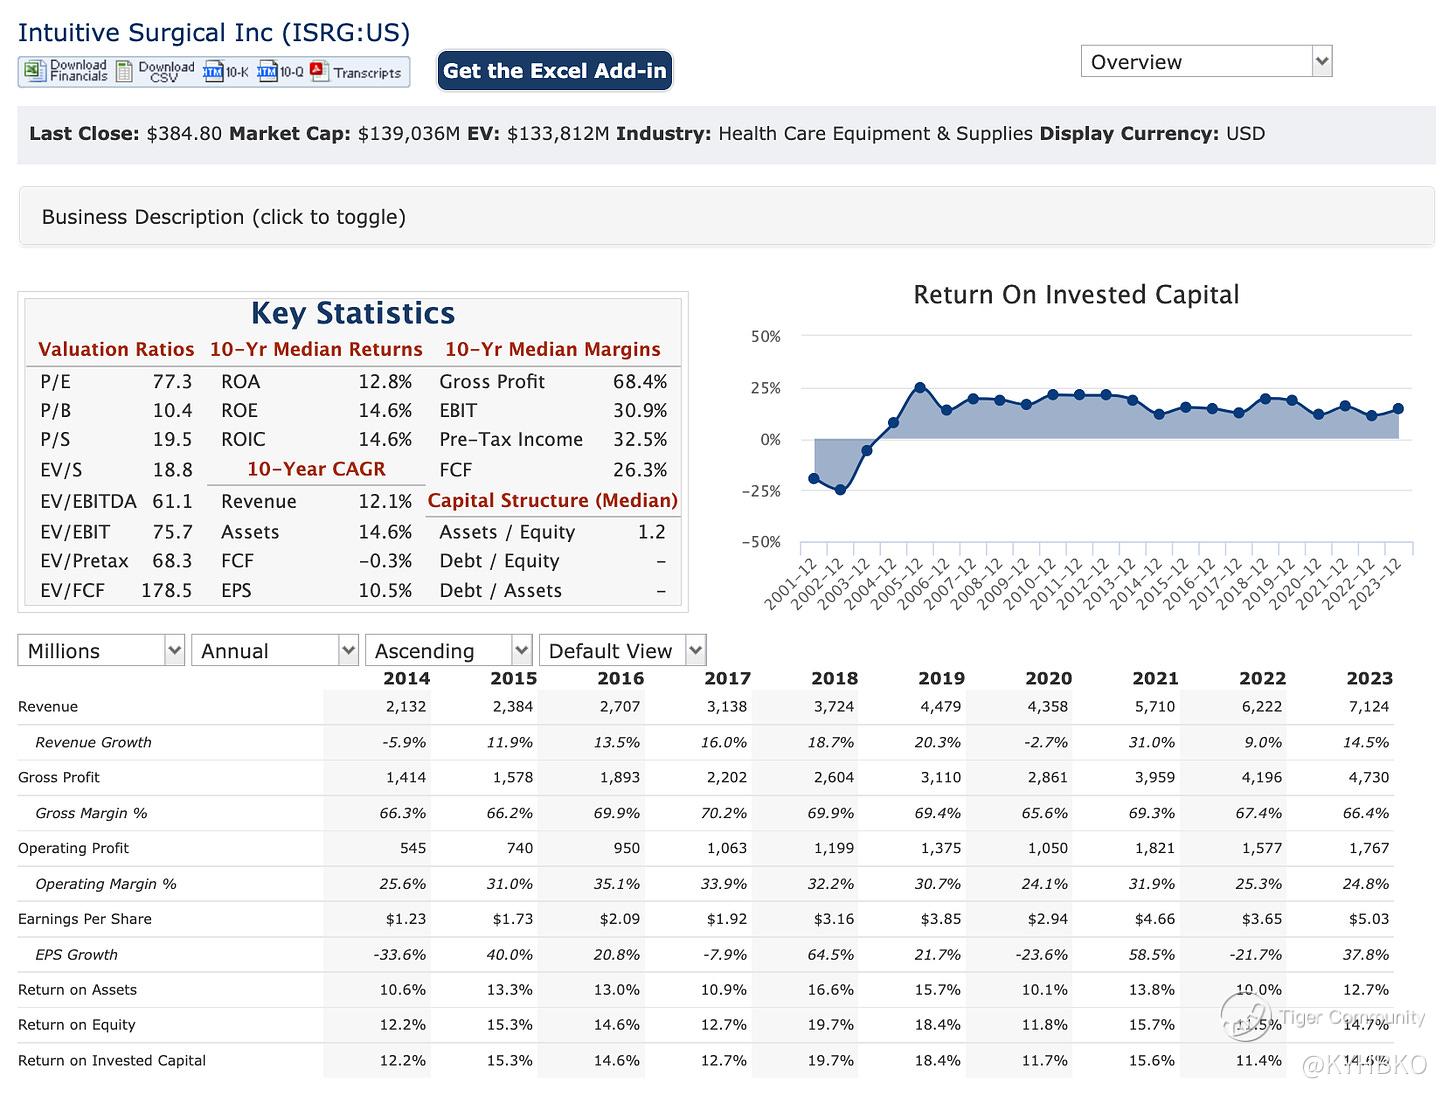Click the 2005-12 peak point on ROIC chart
Image resolution: width=1456 pixels, height=1098 pixels.
click(920, 387)
